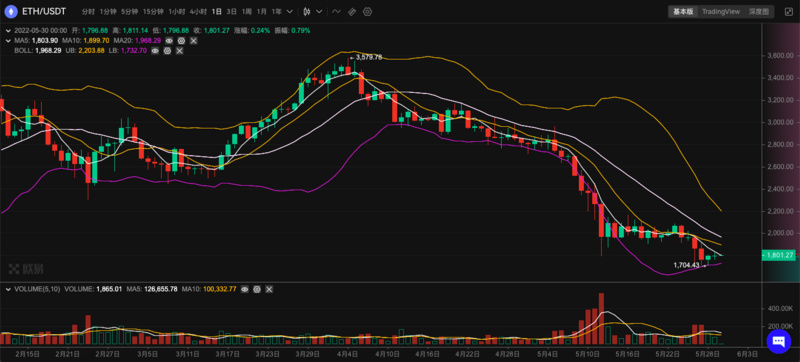Select the 4小时 interval

pos(198,11)
